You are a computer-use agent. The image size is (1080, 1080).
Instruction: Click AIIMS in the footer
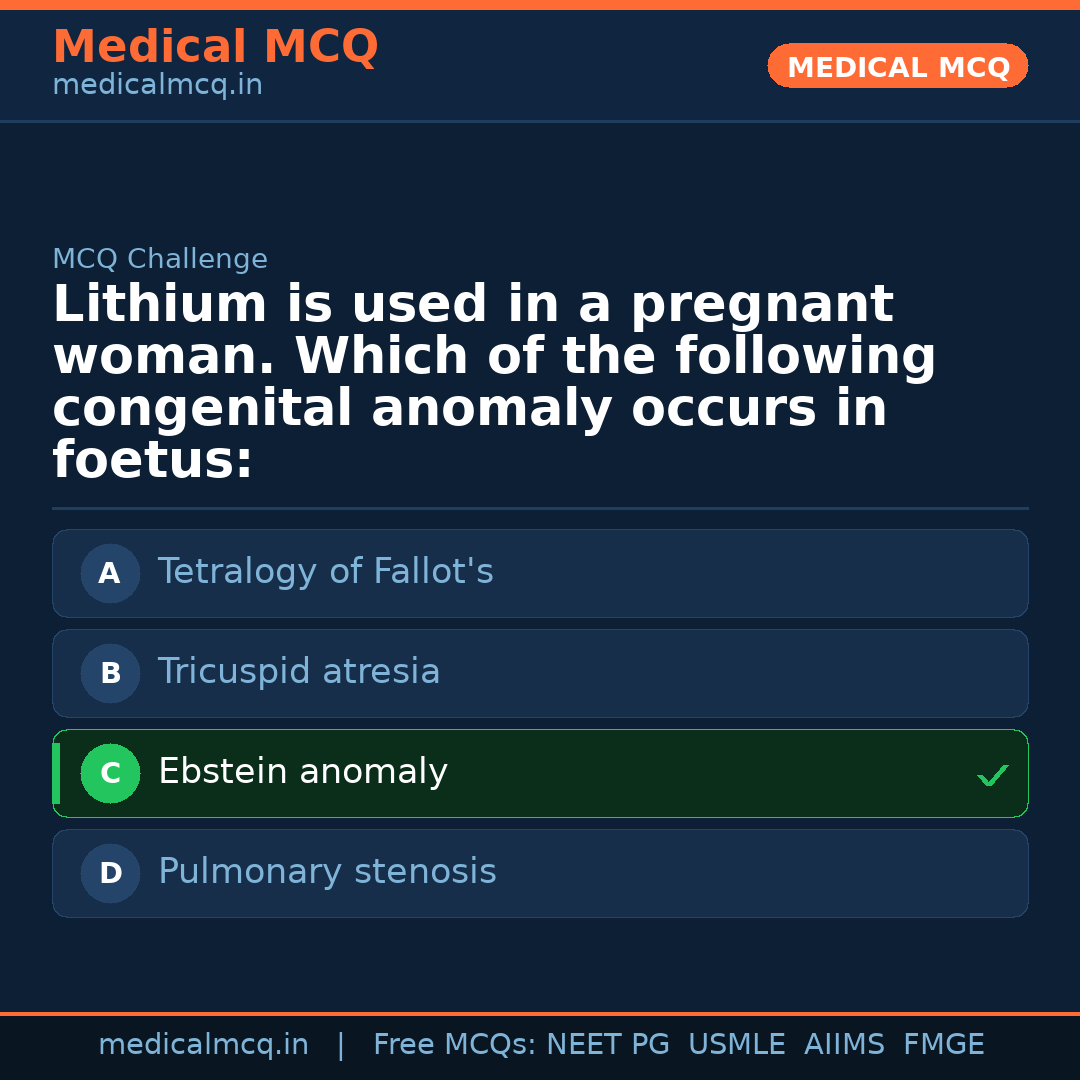tap(844, 1045)
